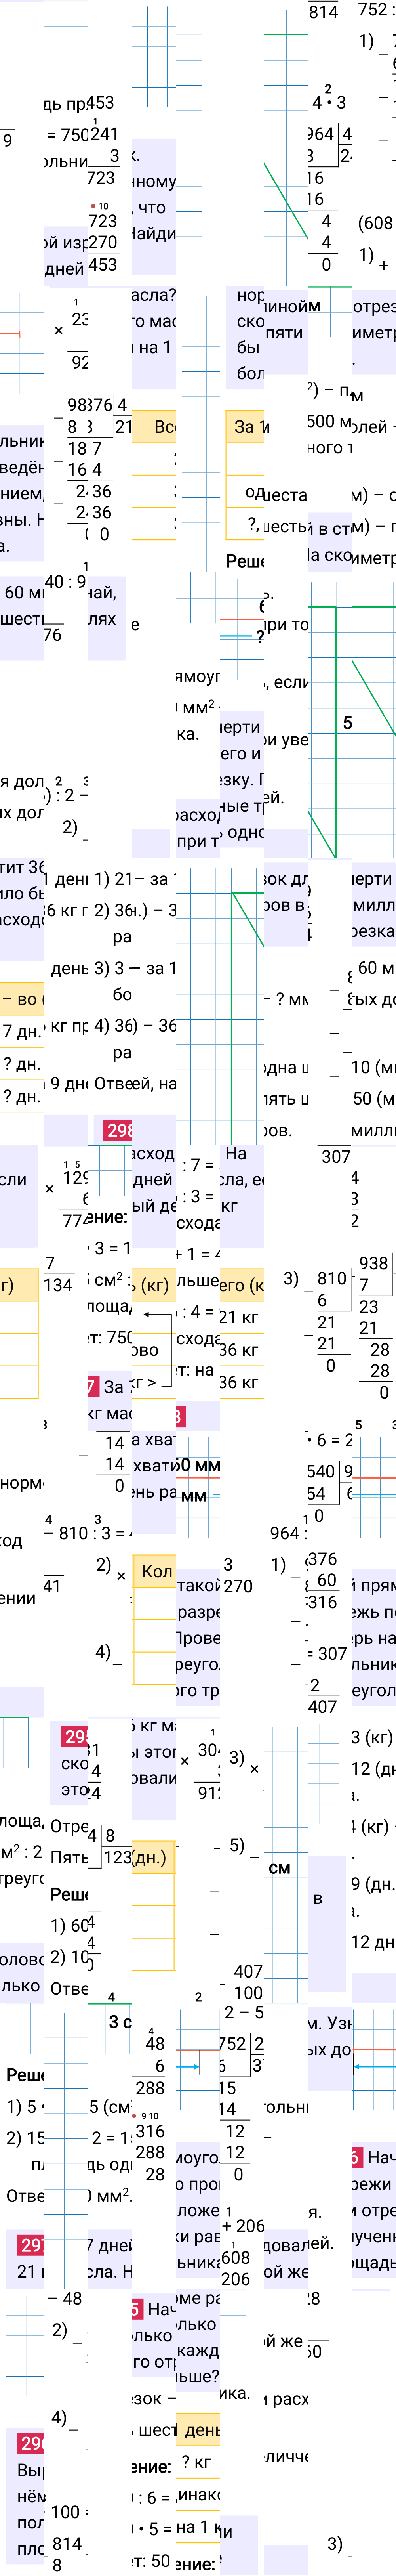The height and width of the screenshot is (2576, 396).
Task: Click the number "98376" in long division
Action: click(x=90, y=405)
